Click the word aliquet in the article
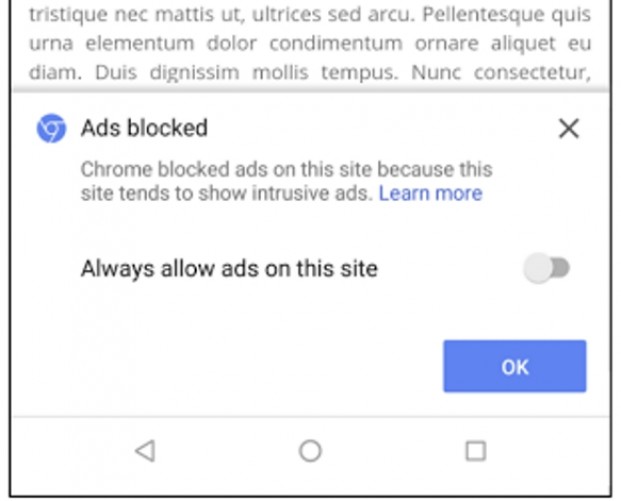Viewport: 621px width, 501px height. [x=523, y=44]
